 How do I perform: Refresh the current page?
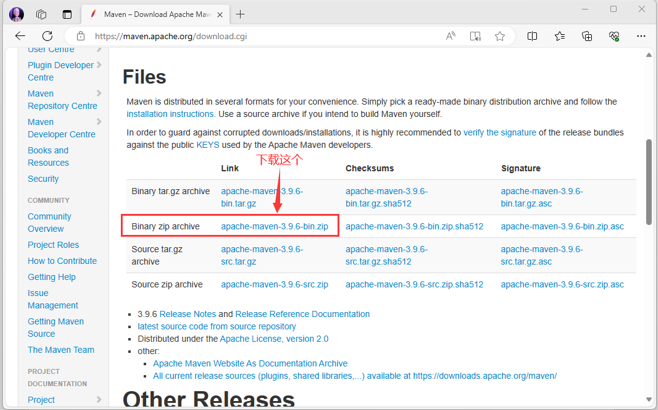(x=47, y=36)
